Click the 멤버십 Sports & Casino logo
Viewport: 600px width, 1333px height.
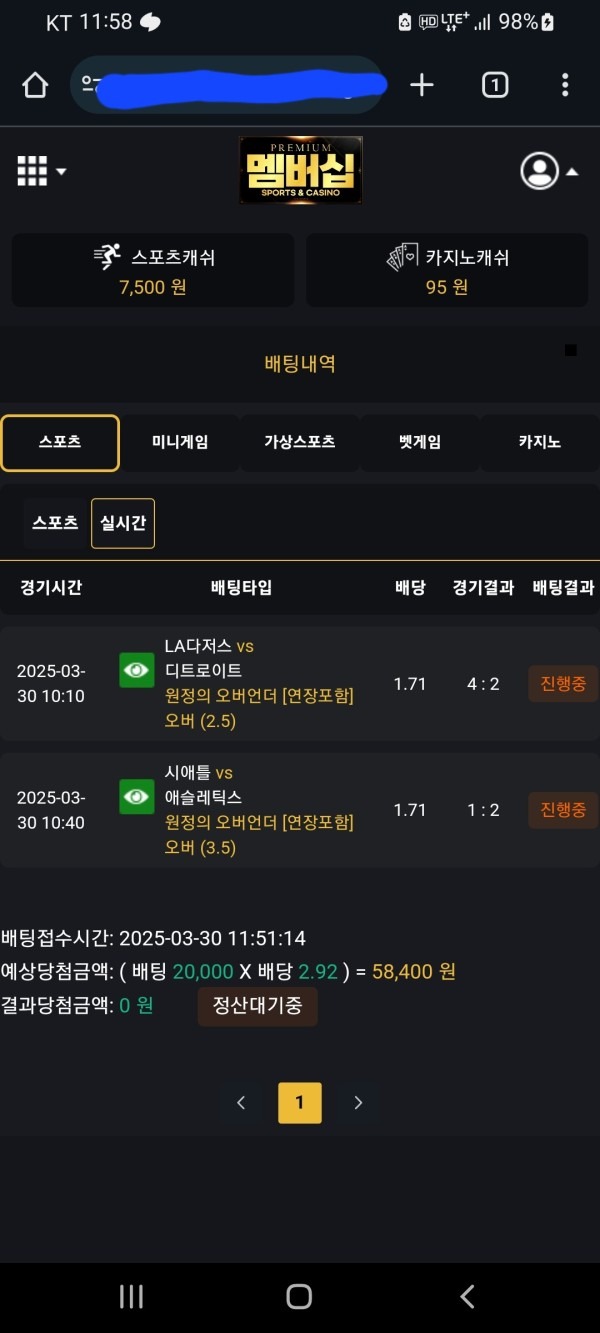coord(300,170)
